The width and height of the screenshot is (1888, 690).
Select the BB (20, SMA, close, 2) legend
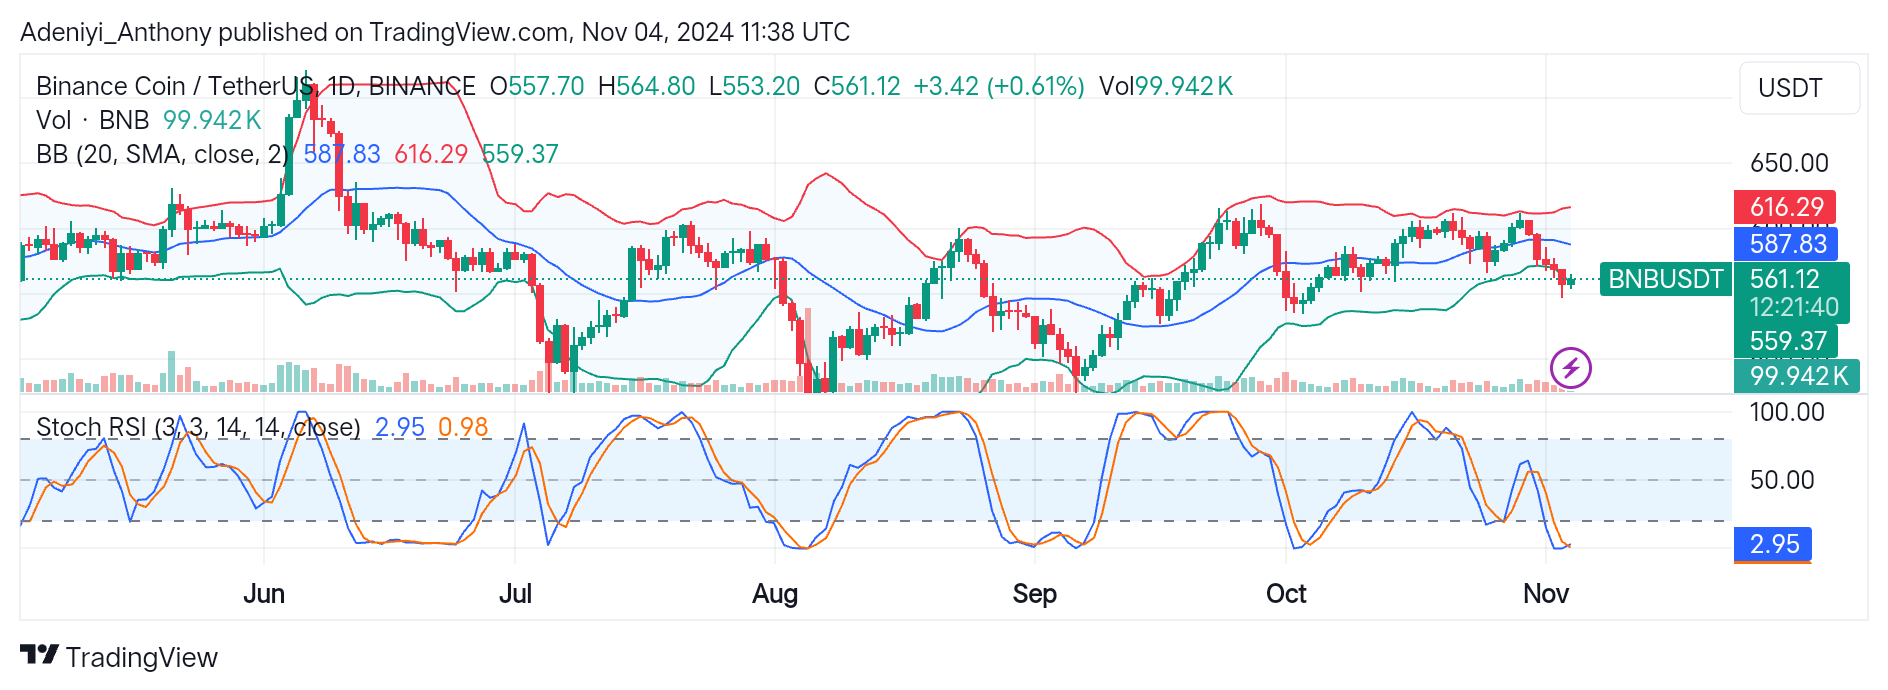tap(163, 154)
